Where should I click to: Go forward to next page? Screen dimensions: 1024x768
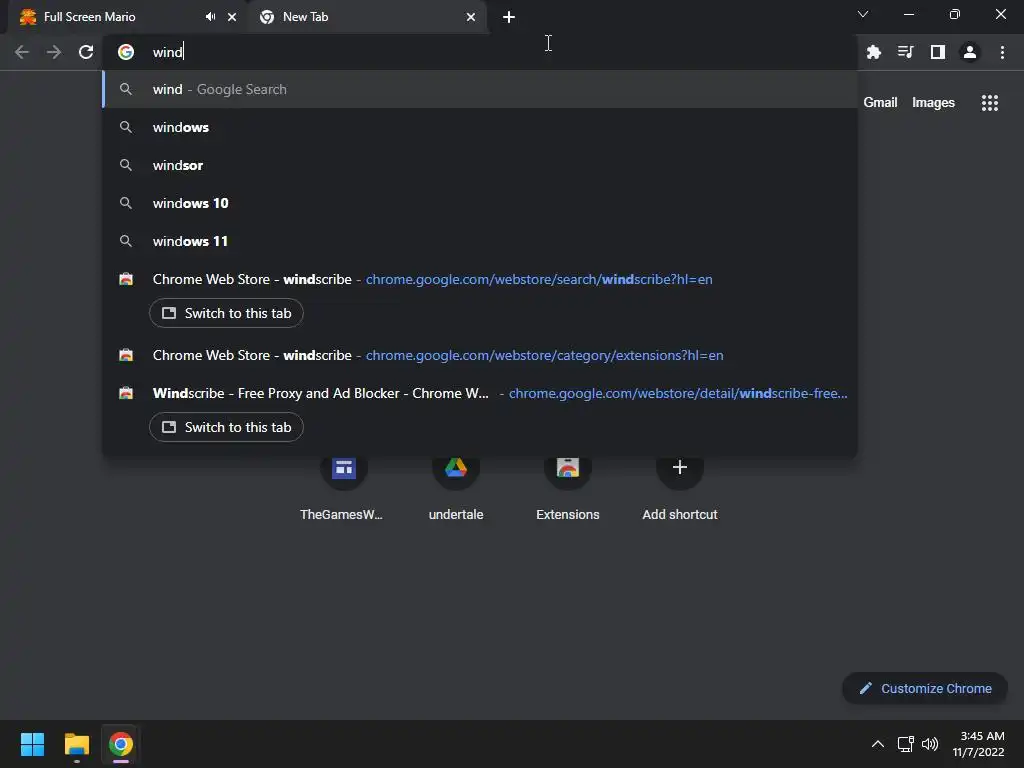point(54,52)
